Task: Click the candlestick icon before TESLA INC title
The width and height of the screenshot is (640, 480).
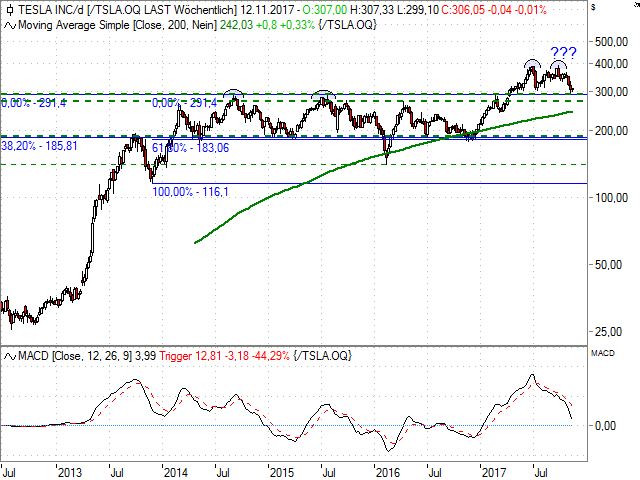Action: pos(9,9)
